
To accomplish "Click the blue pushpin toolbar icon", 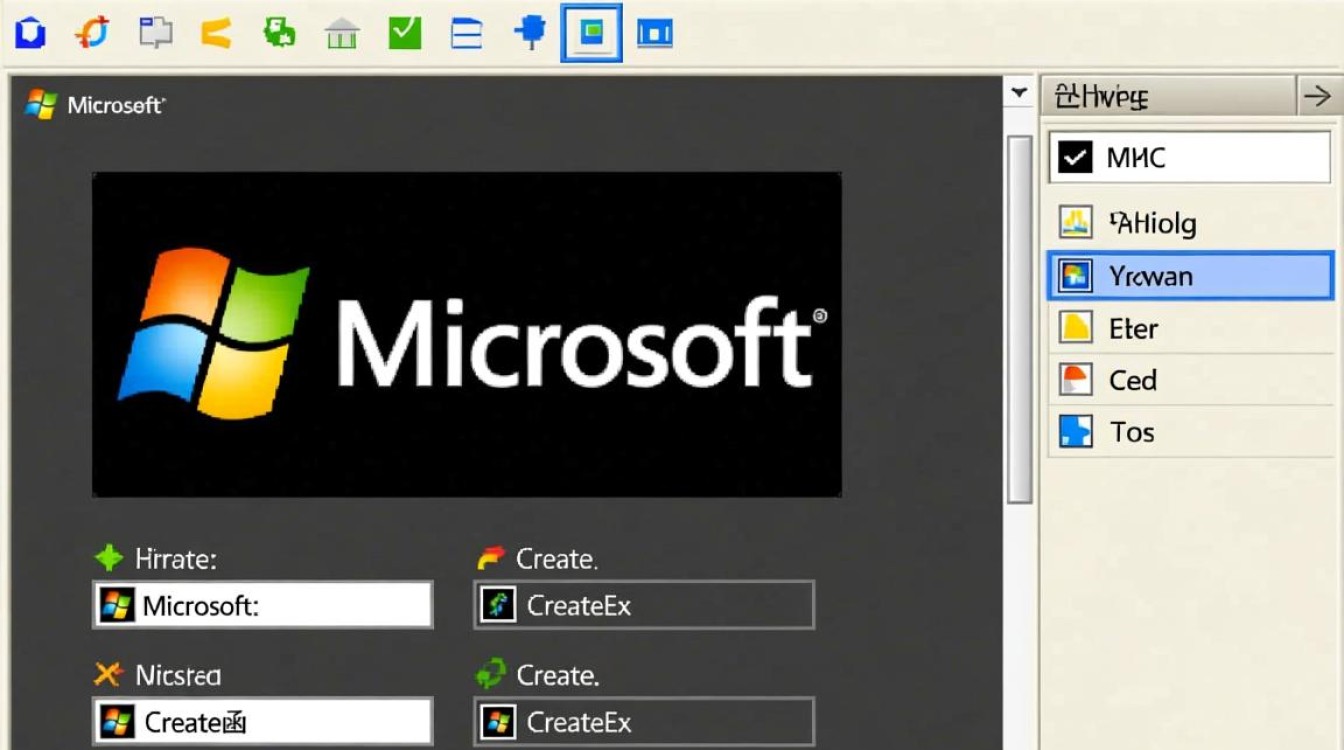I will coord(530,34).
